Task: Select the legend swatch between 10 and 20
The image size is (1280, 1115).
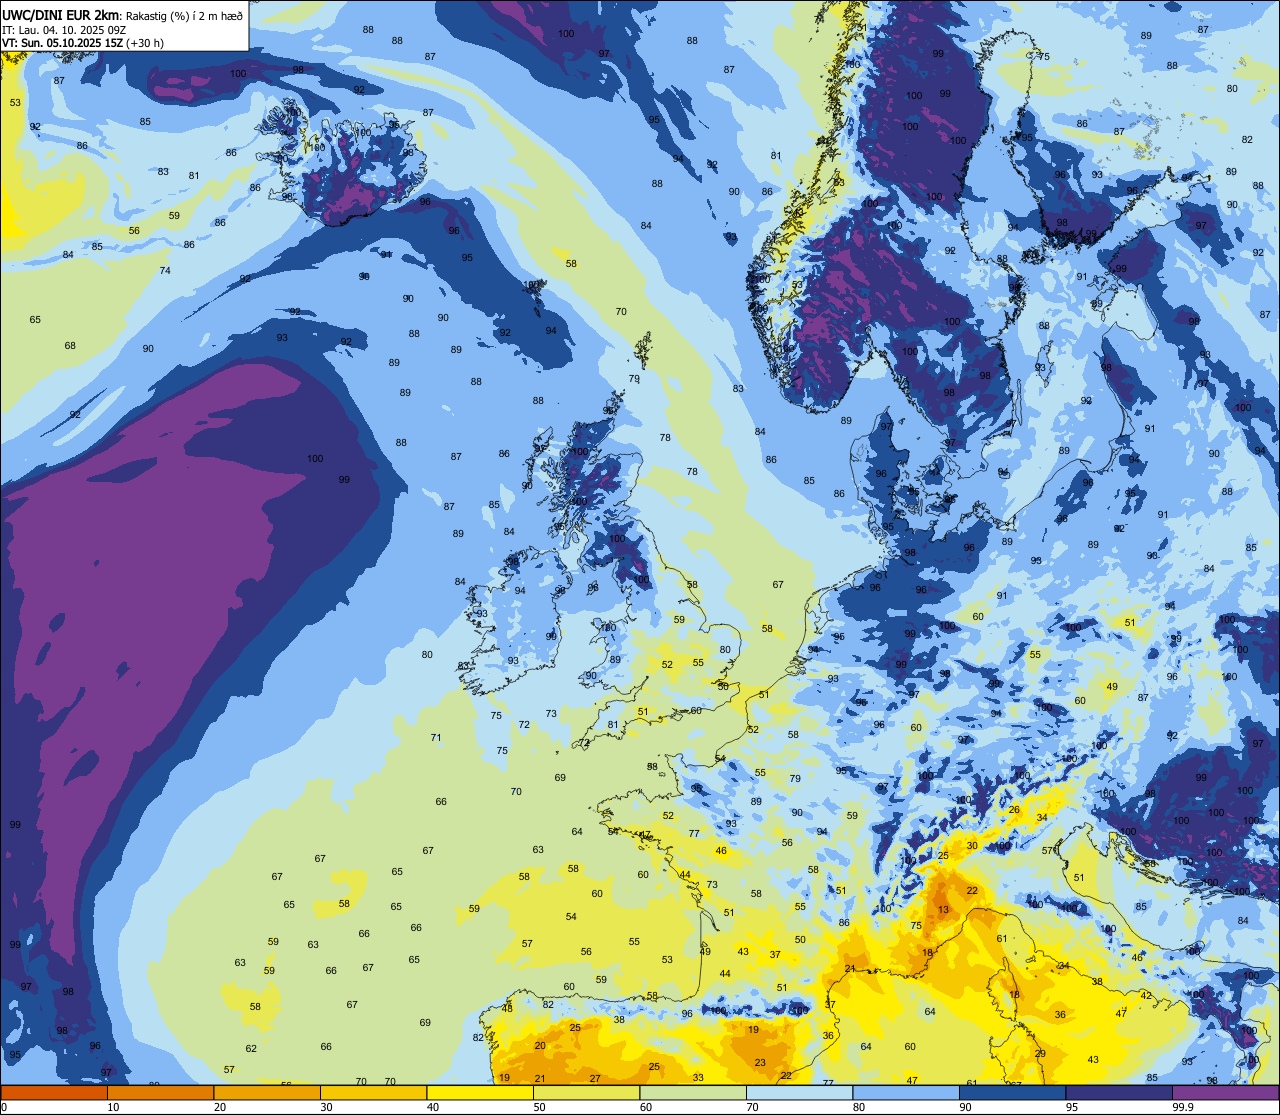Action: 160,1092
